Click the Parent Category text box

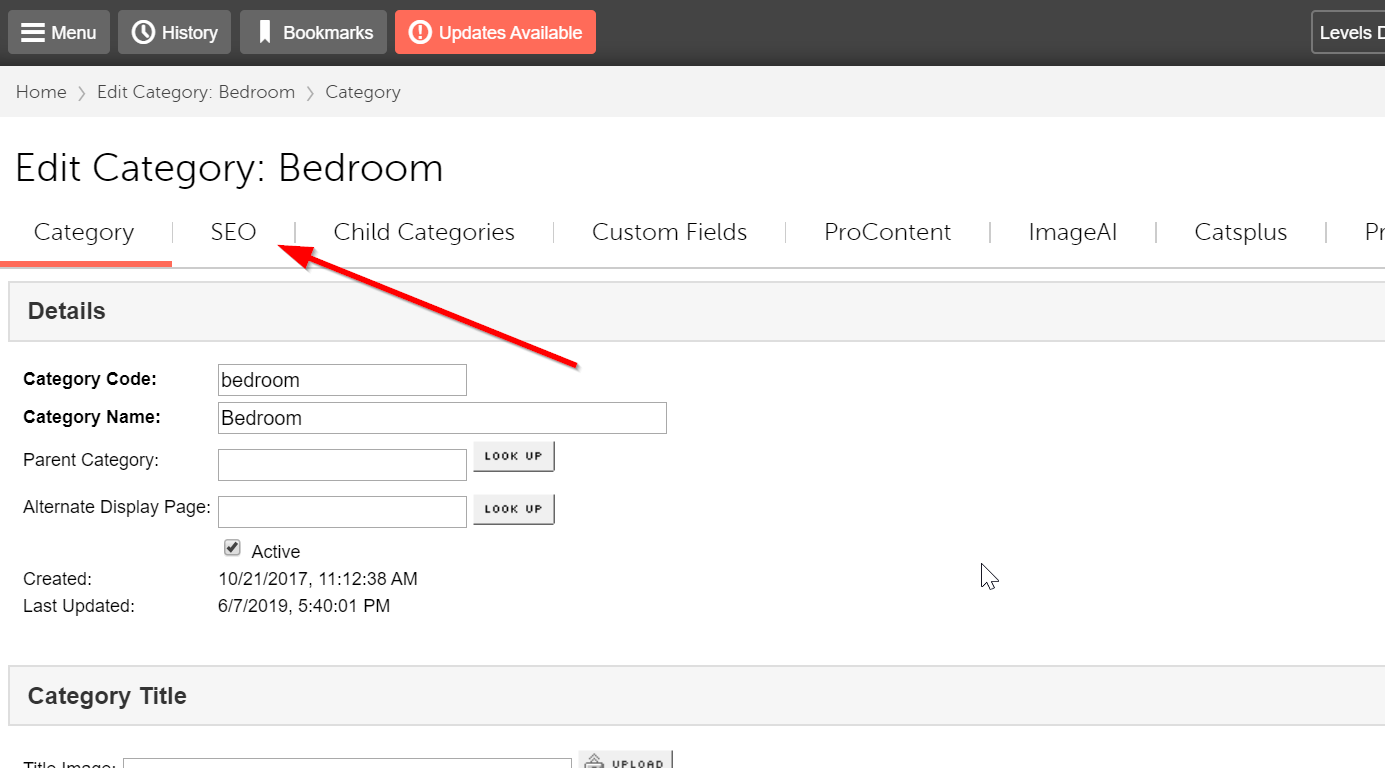click(x=342, y=465)
